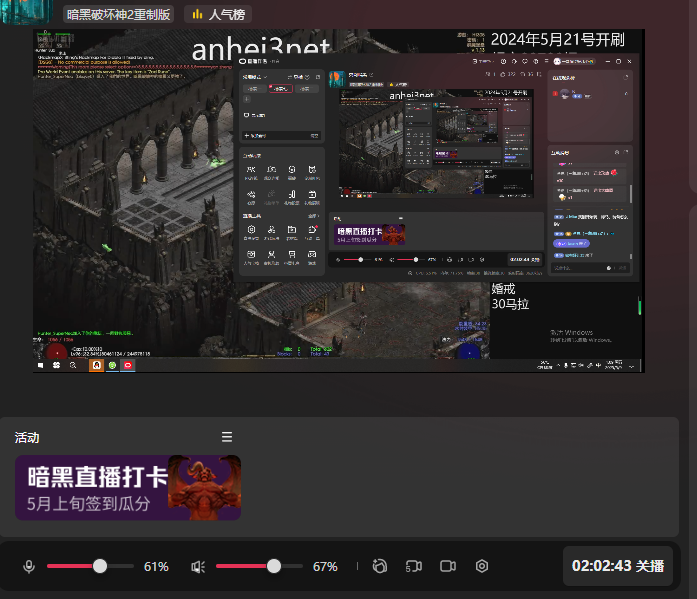Image resolution: width=697 pixels, height=599 pixels.
Task: Click the red app icon in the previewed taskbar
Action: (128, 365)
